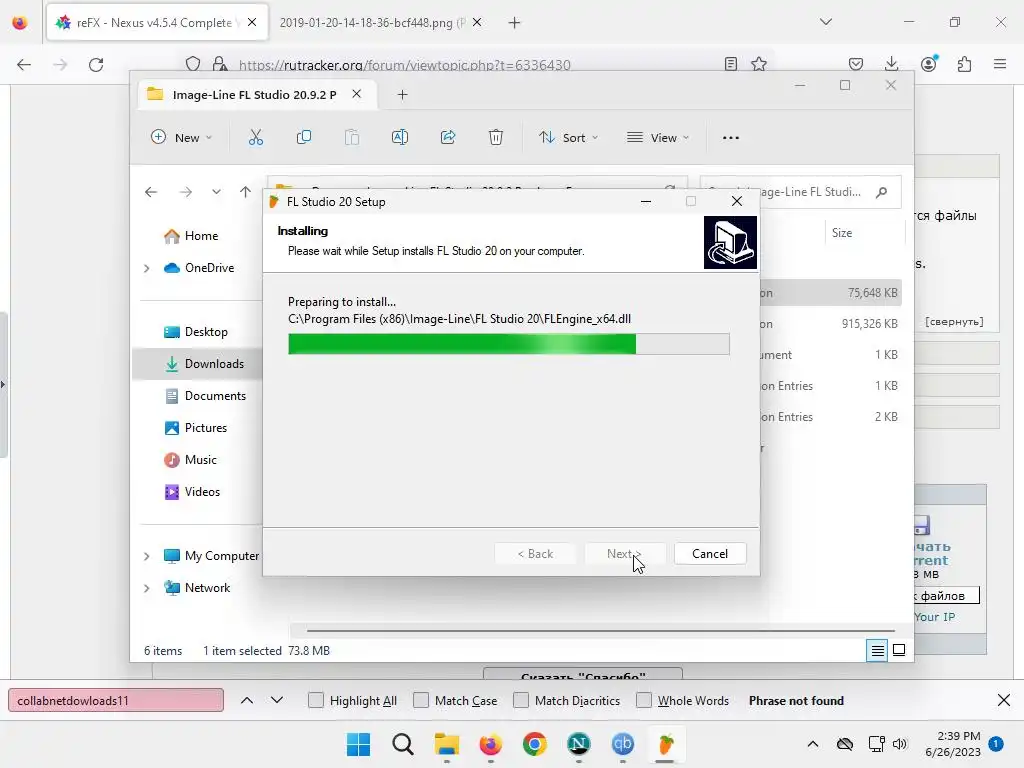Click the find bar search input field
Viewport: 1024px width, 768px height.
(x=116, y=700)
